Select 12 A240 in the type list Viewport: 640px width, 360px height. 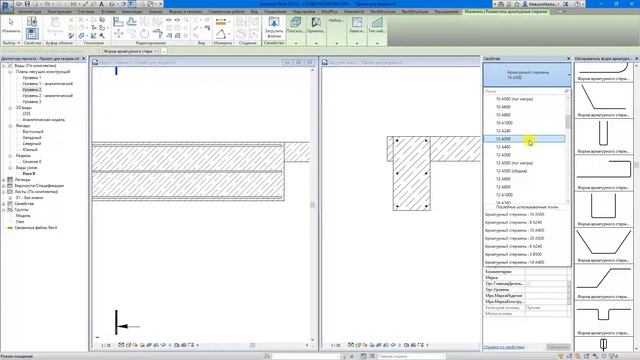tap(524, 131)
